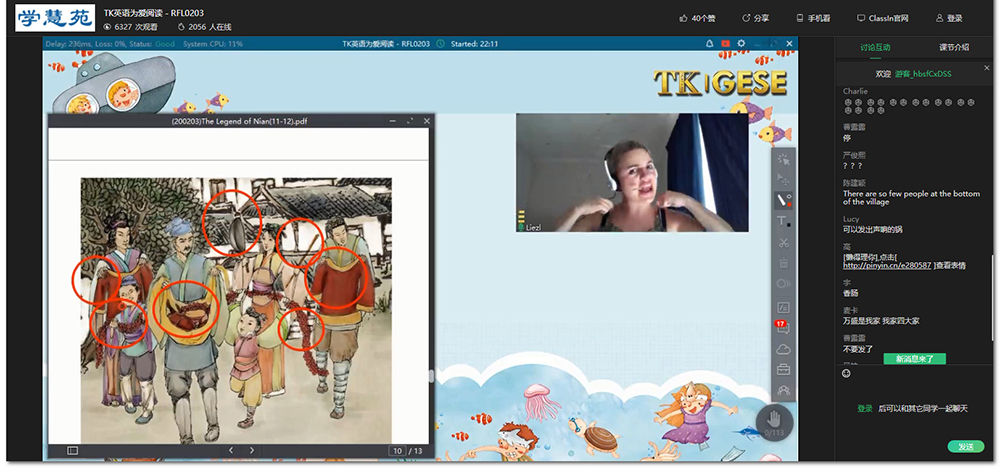Screen dimensions: 1000x468
Task: Go to previous PDF page
Action: pyautogui.click(x=231, y=450)
